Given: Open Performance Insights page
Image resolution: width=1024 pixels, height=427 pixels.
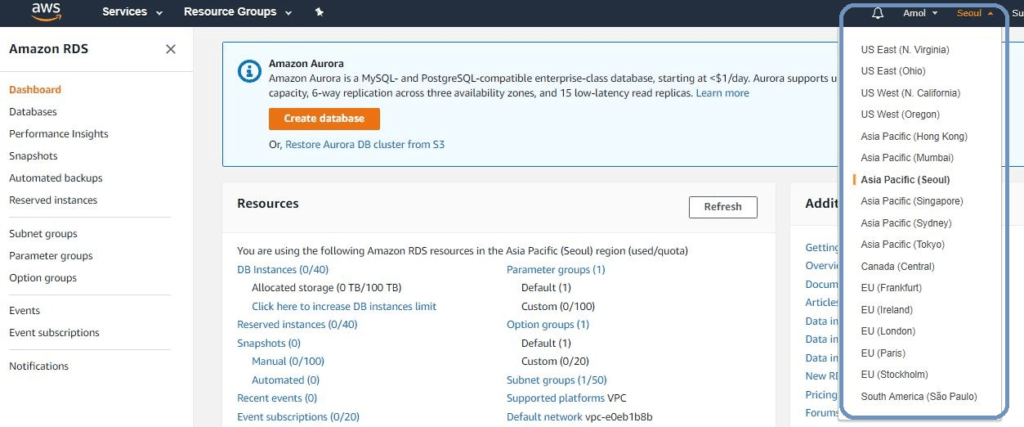Looking at the screenshot, I should 59,134.
